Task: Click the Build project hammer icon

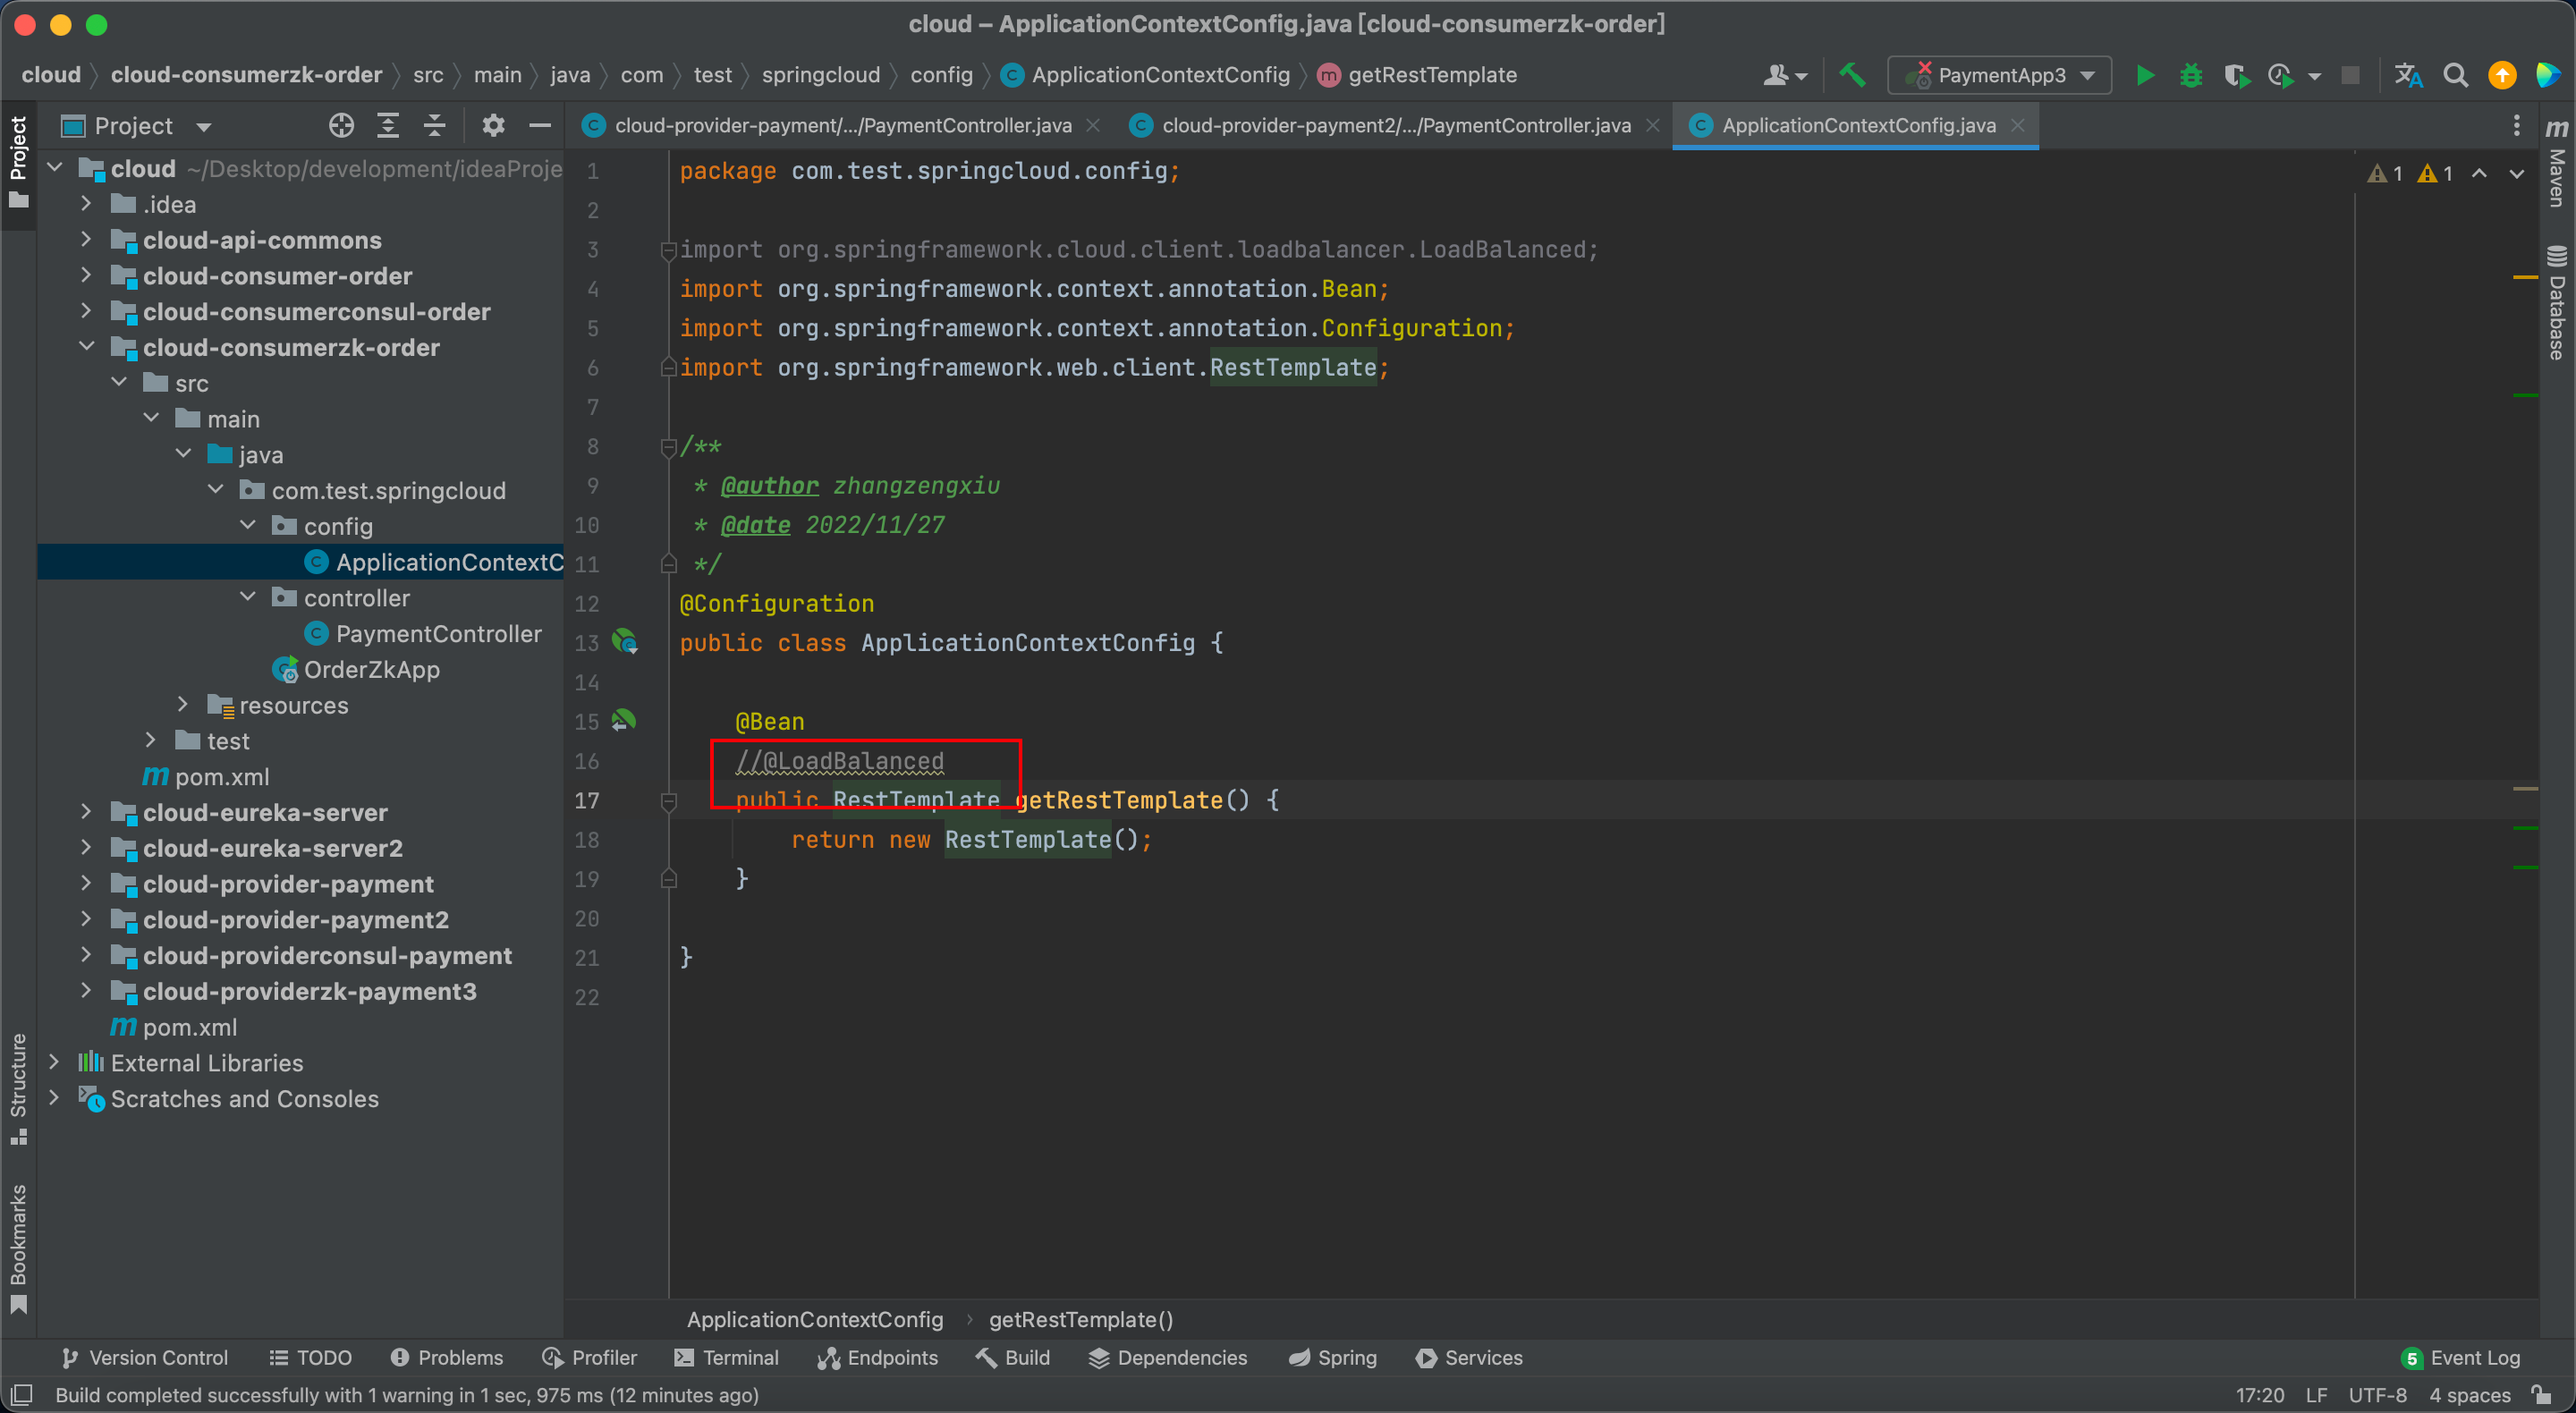Action: (x=1852, y=75)
